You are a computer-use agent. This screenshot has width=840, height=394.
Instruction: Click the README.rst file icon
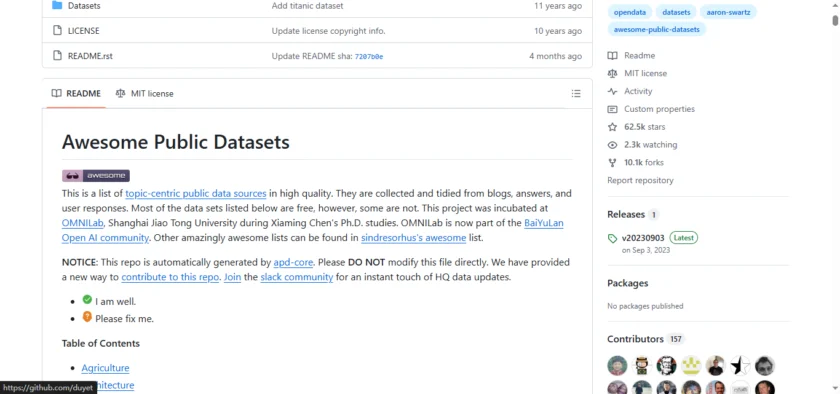(57, 56)
